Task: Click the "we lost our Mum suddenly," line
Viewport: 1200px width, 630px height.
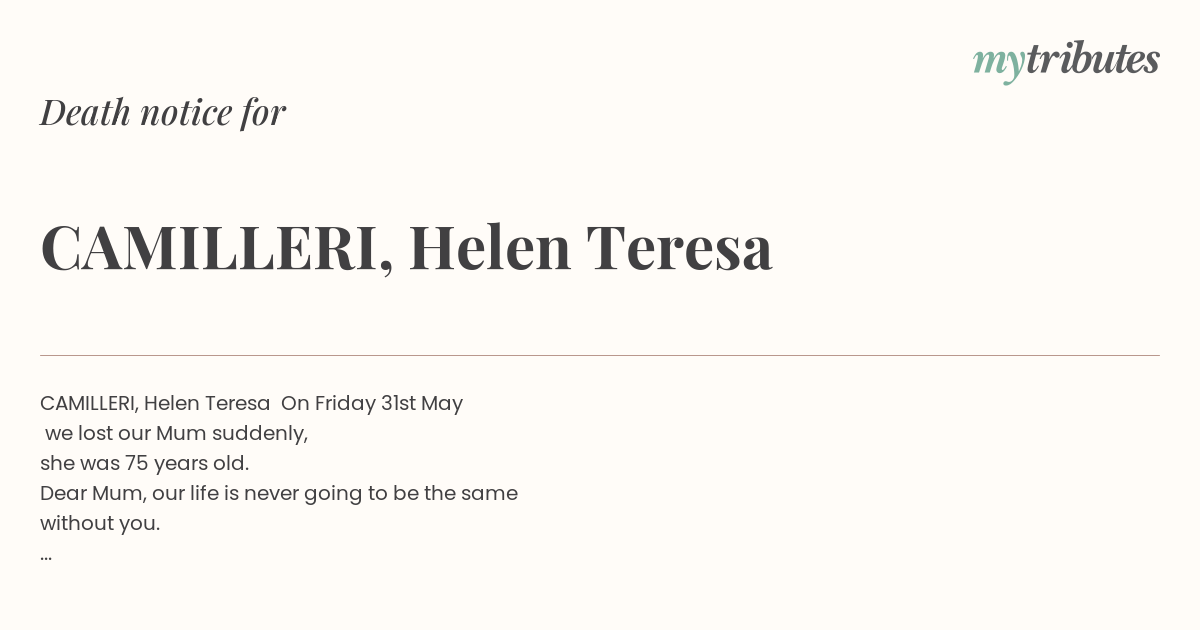Action: pyautogui.click(x=177, y=434)
